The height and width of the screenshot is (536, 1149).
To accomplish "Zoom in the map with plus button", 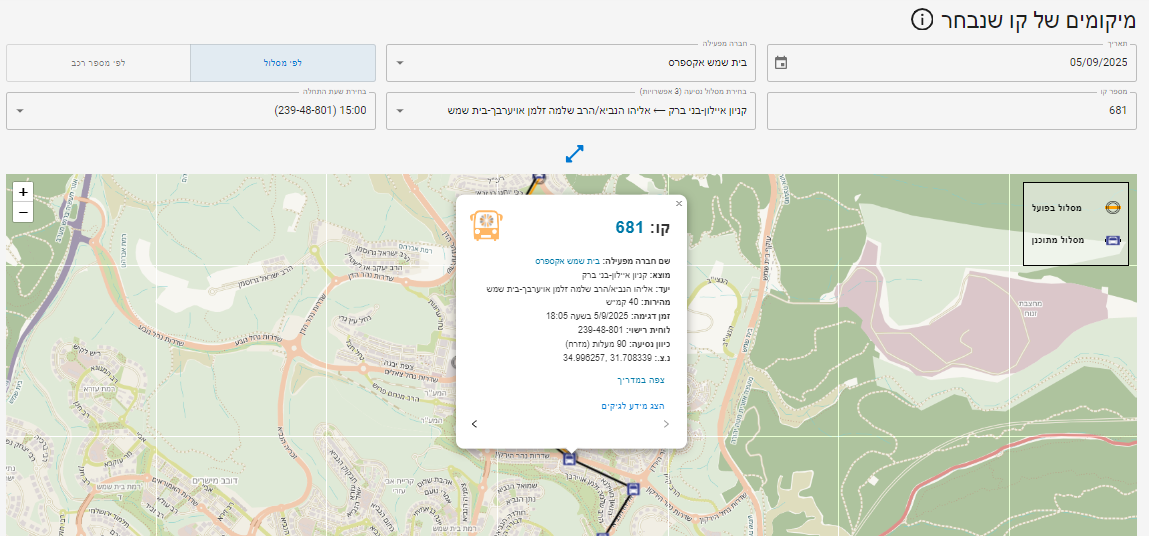I will click(x=23, y=192).
